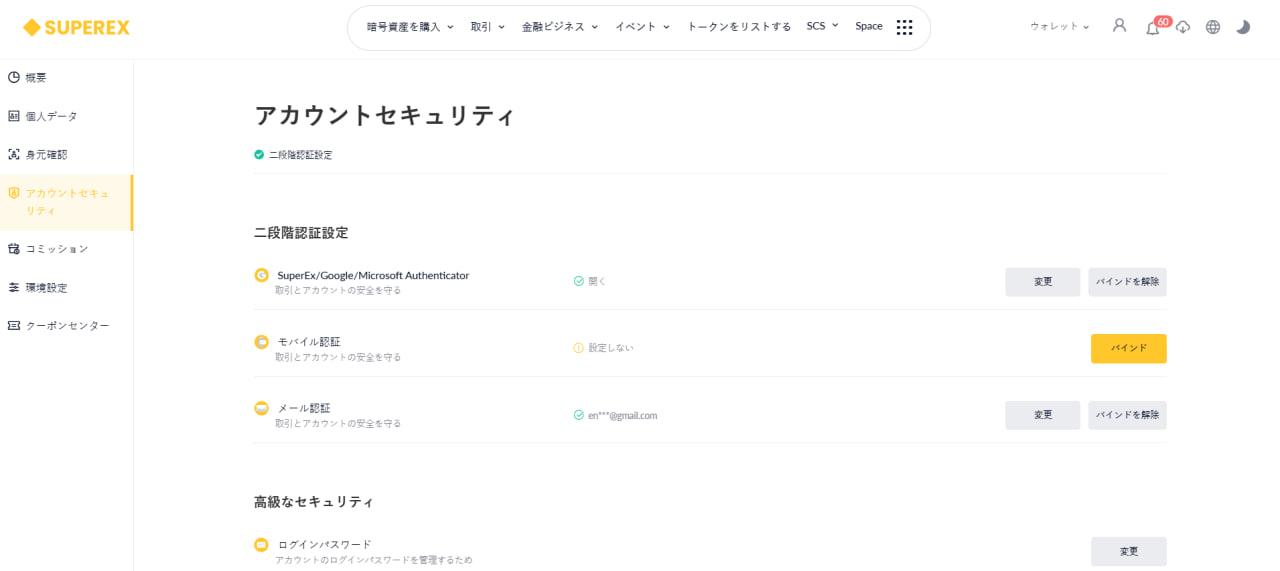Expand the ウォレット dropdown
The image size is (1280, 571).
[x=1060, y=27]
